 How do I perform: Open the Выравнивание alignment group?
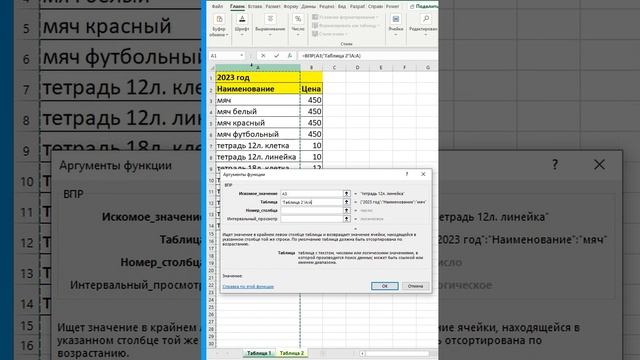pyautogui.click(x=270, y=26)
